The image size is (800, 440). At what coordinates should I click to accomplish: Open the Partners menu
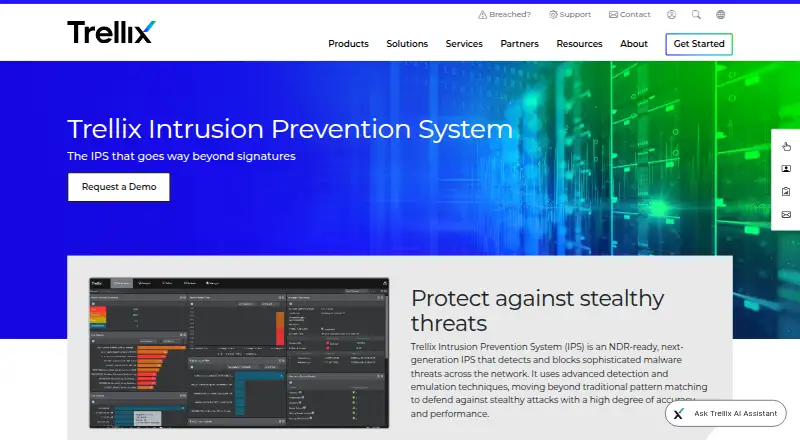[519, 44]
